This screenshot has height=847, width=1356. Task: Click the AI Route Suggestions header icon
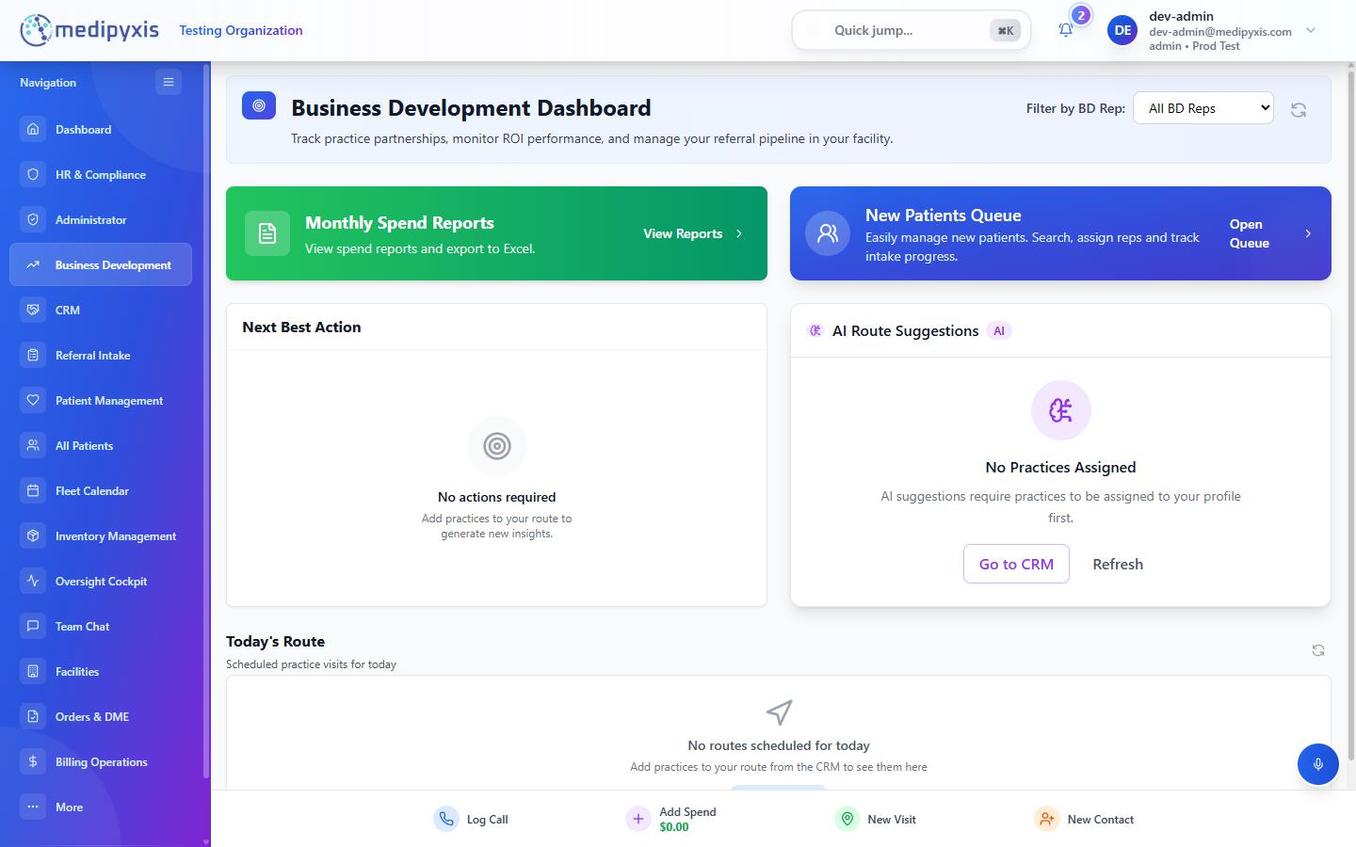click(815, 331)
